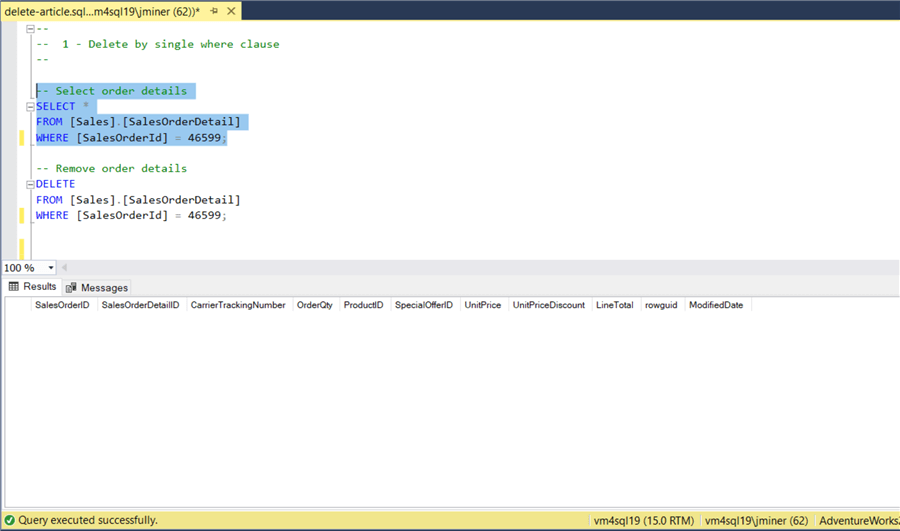Image resolution: width=900 pixels, height=531 pixels.
Task: Pin the delete-article.sql tab
Action: point(215,11)
